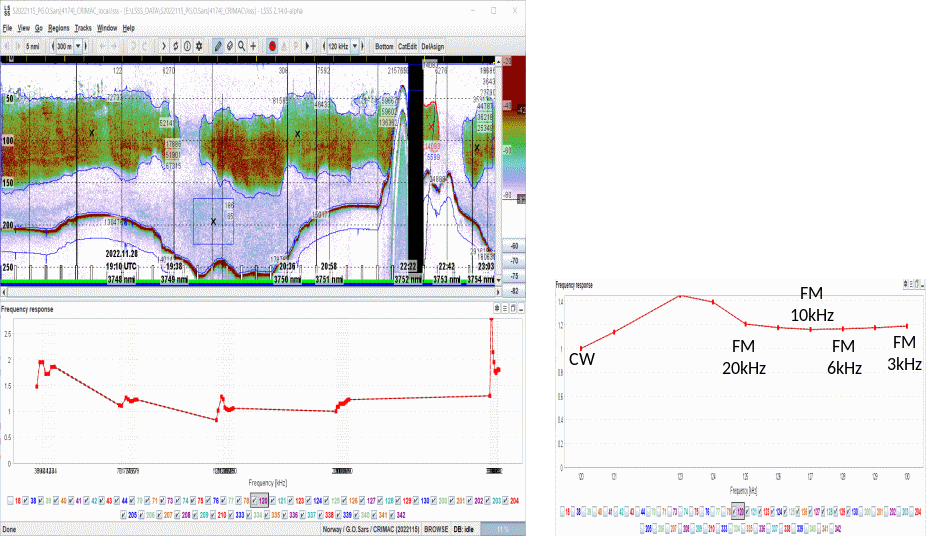Toggle checkbox for category 75

pos(192,501)
